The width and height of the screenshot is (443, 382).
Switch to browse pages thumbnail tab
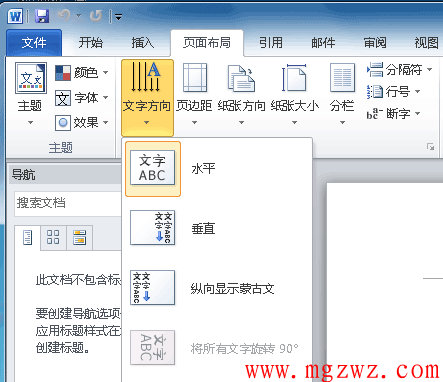[53, 237]
